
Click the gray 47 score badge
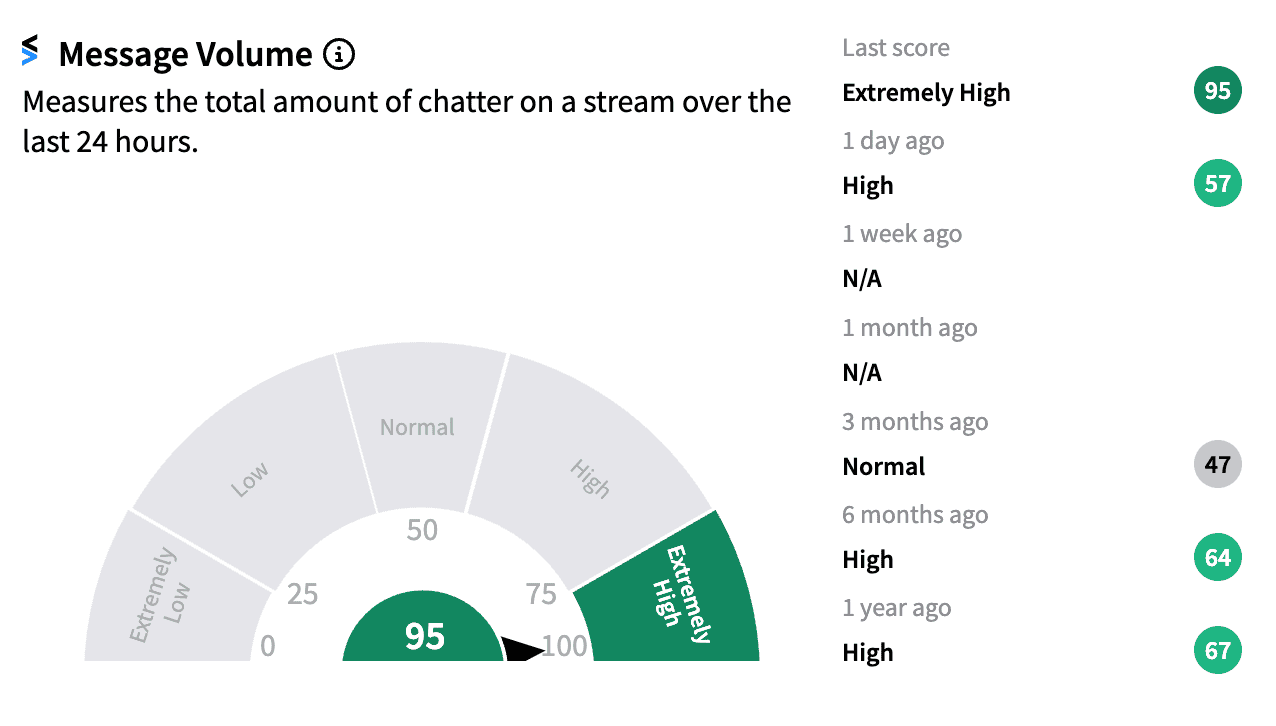tap(1217, 464)
